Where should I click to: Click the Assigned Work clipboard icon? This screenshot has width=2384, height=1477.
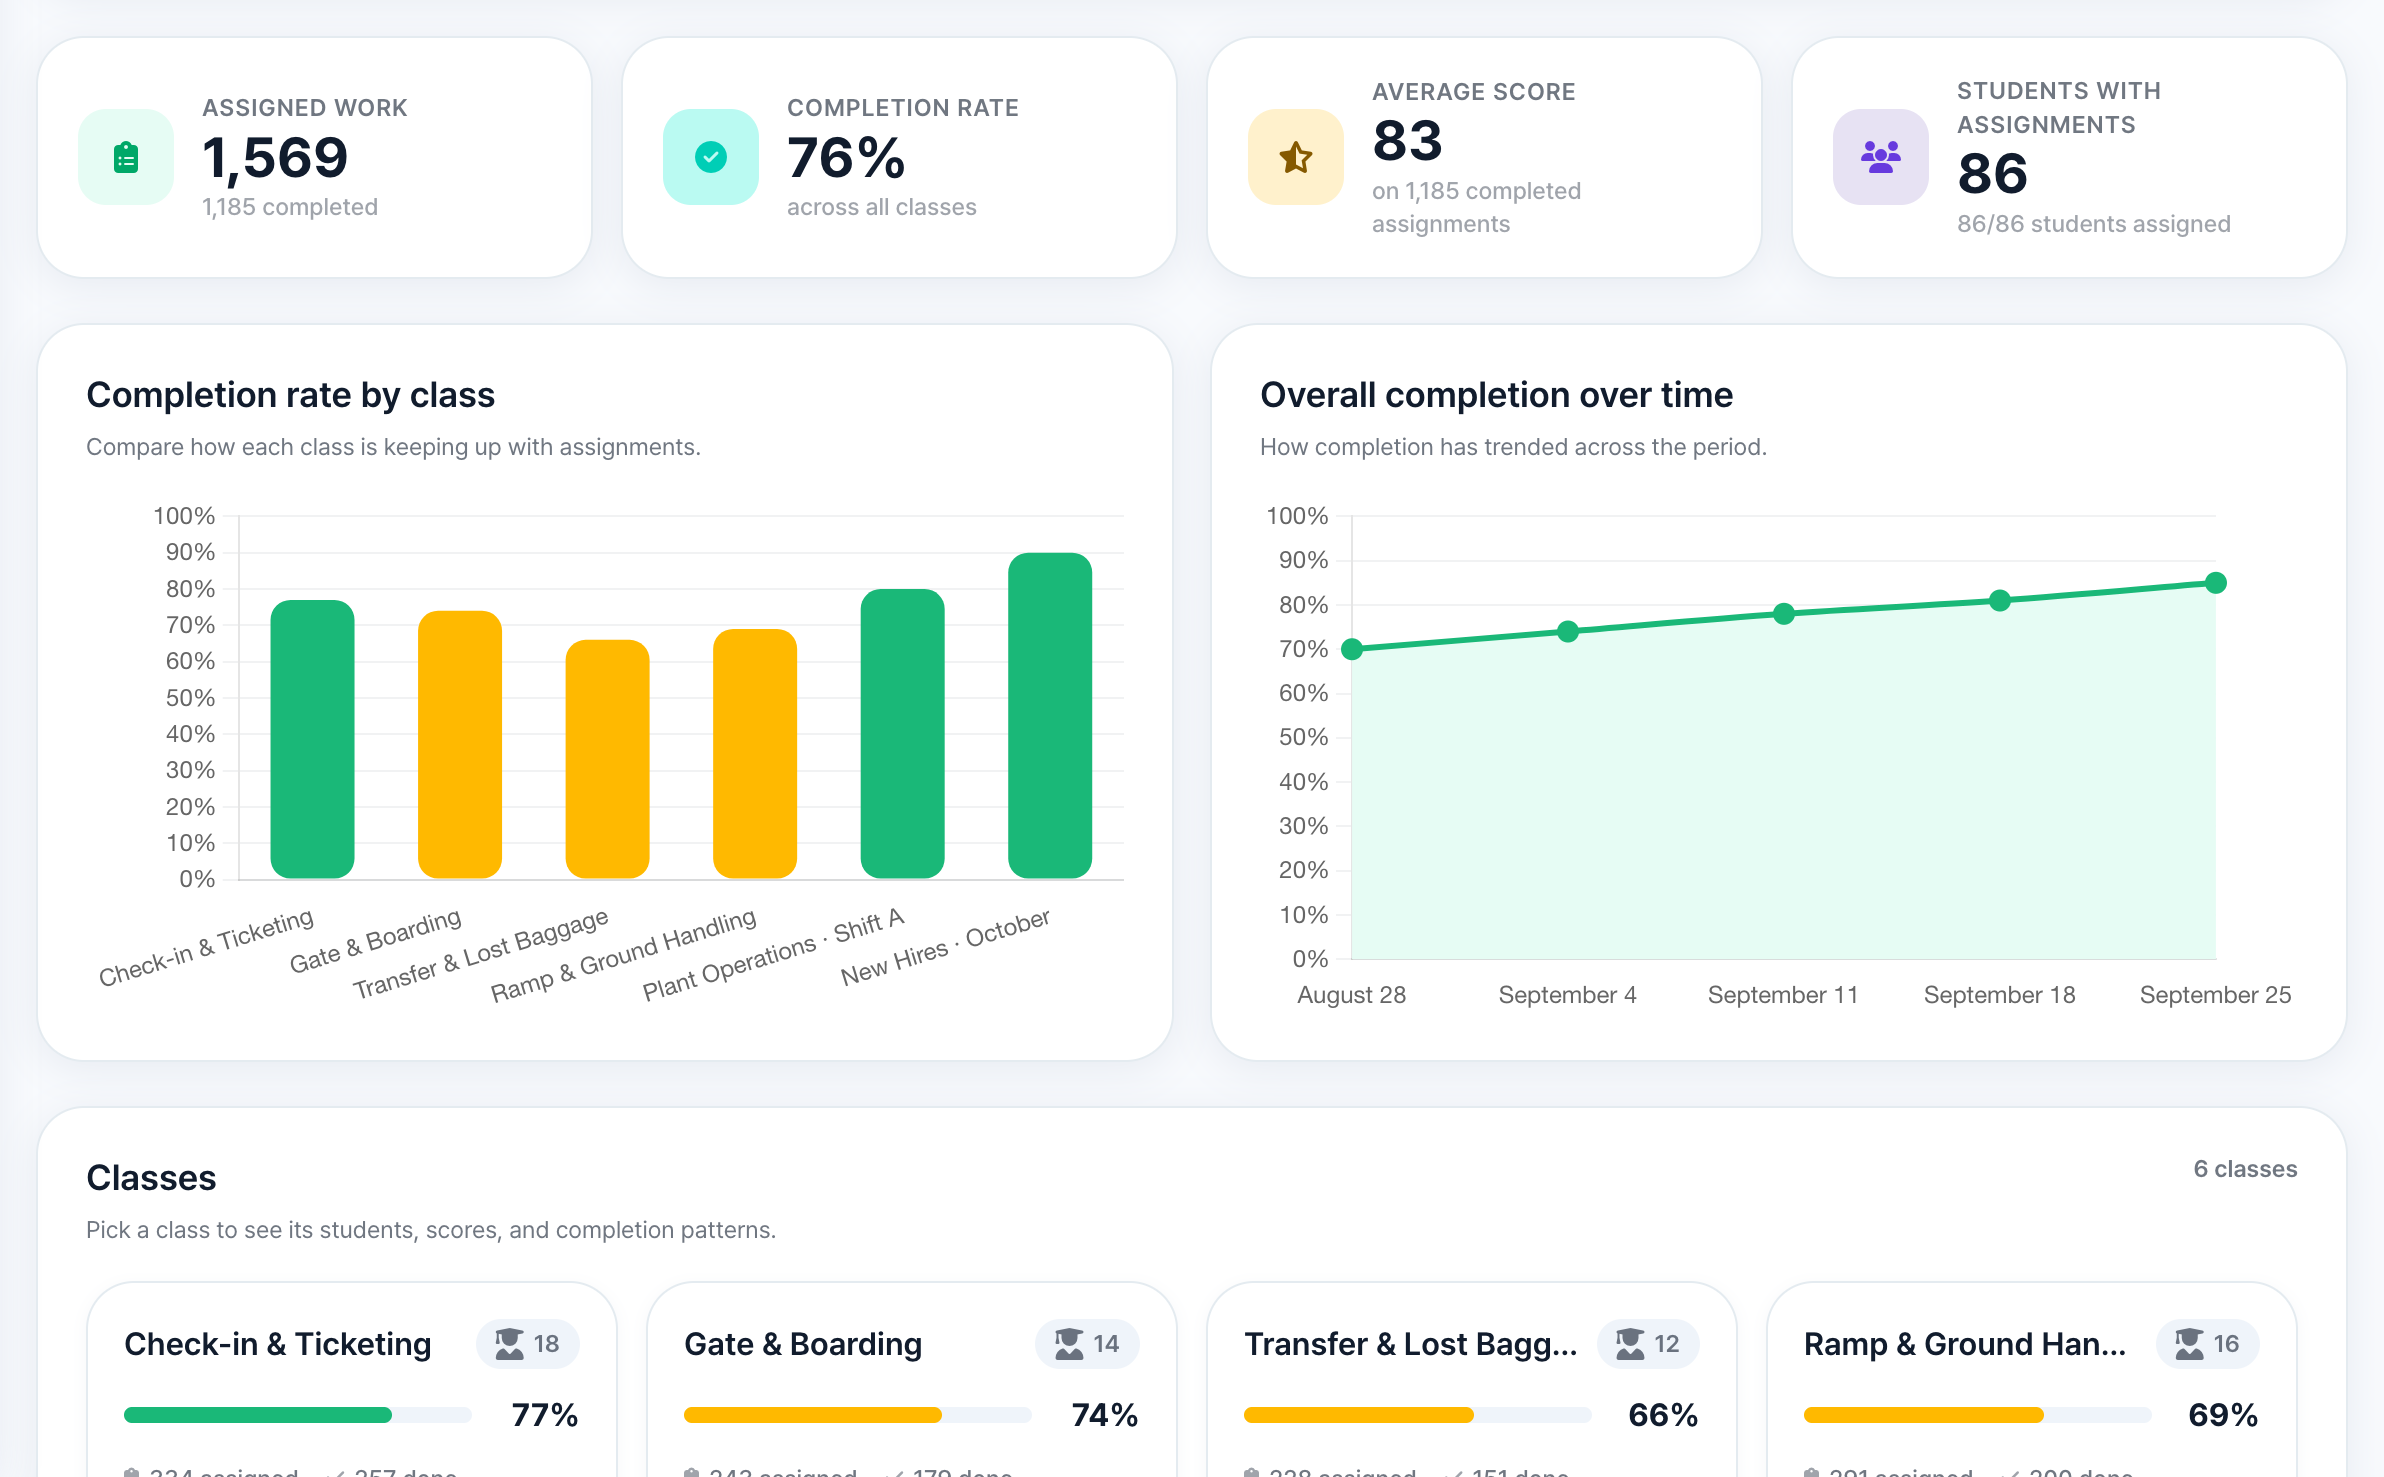126,157
